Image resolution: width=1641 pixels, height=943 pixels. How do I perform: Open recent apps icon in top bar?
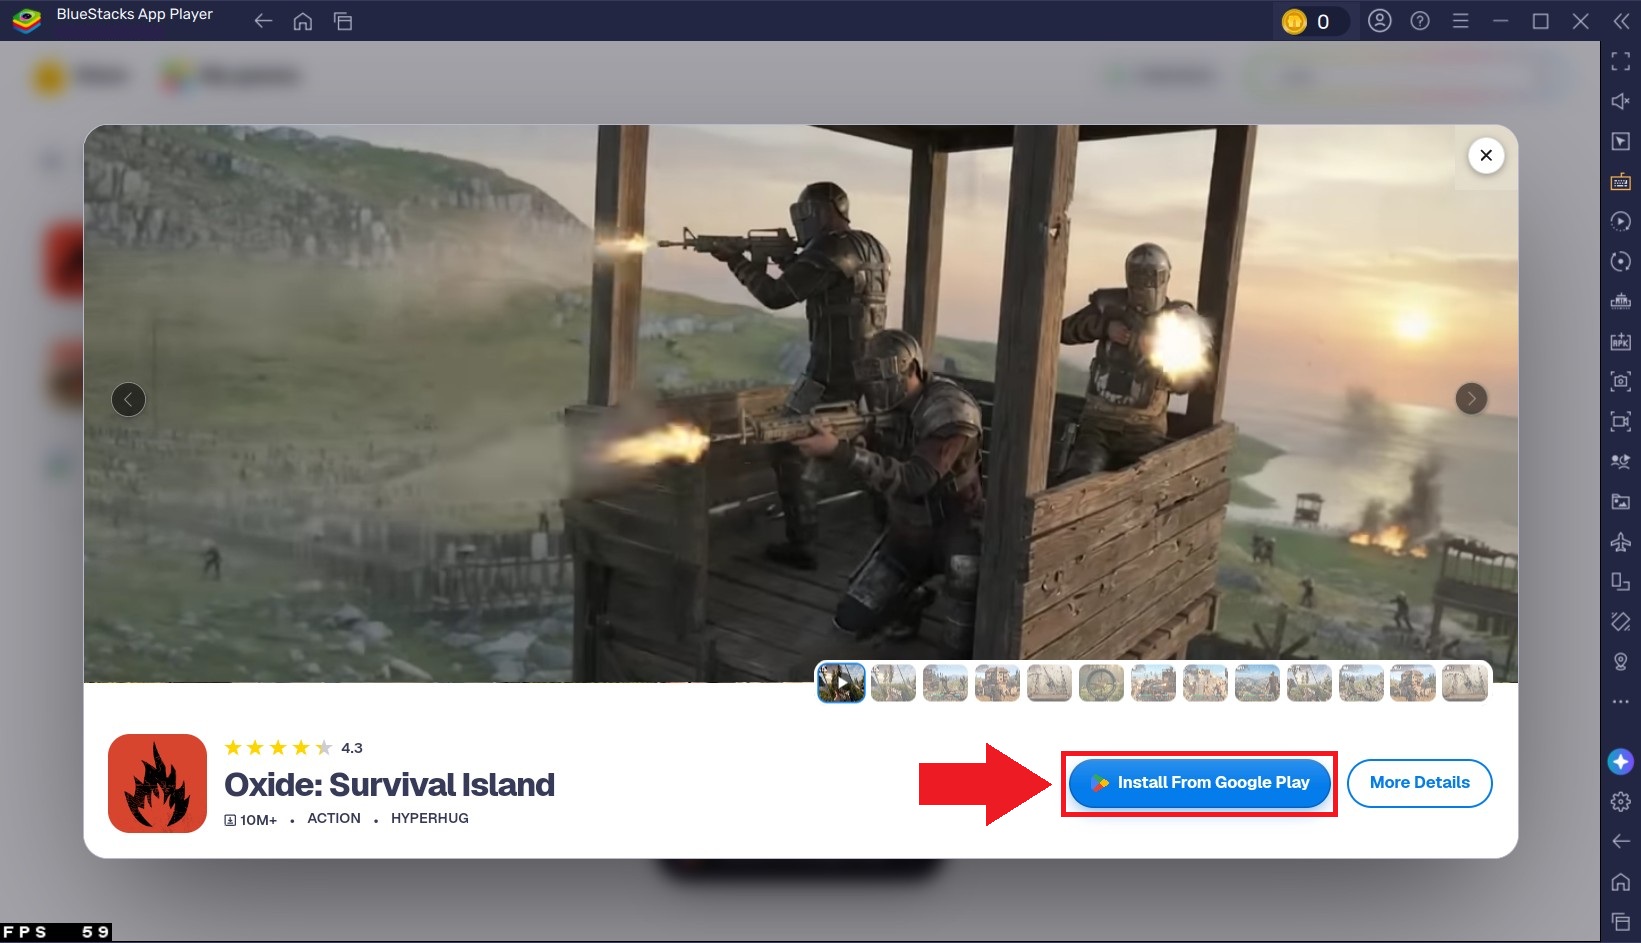tap(343, 21)
